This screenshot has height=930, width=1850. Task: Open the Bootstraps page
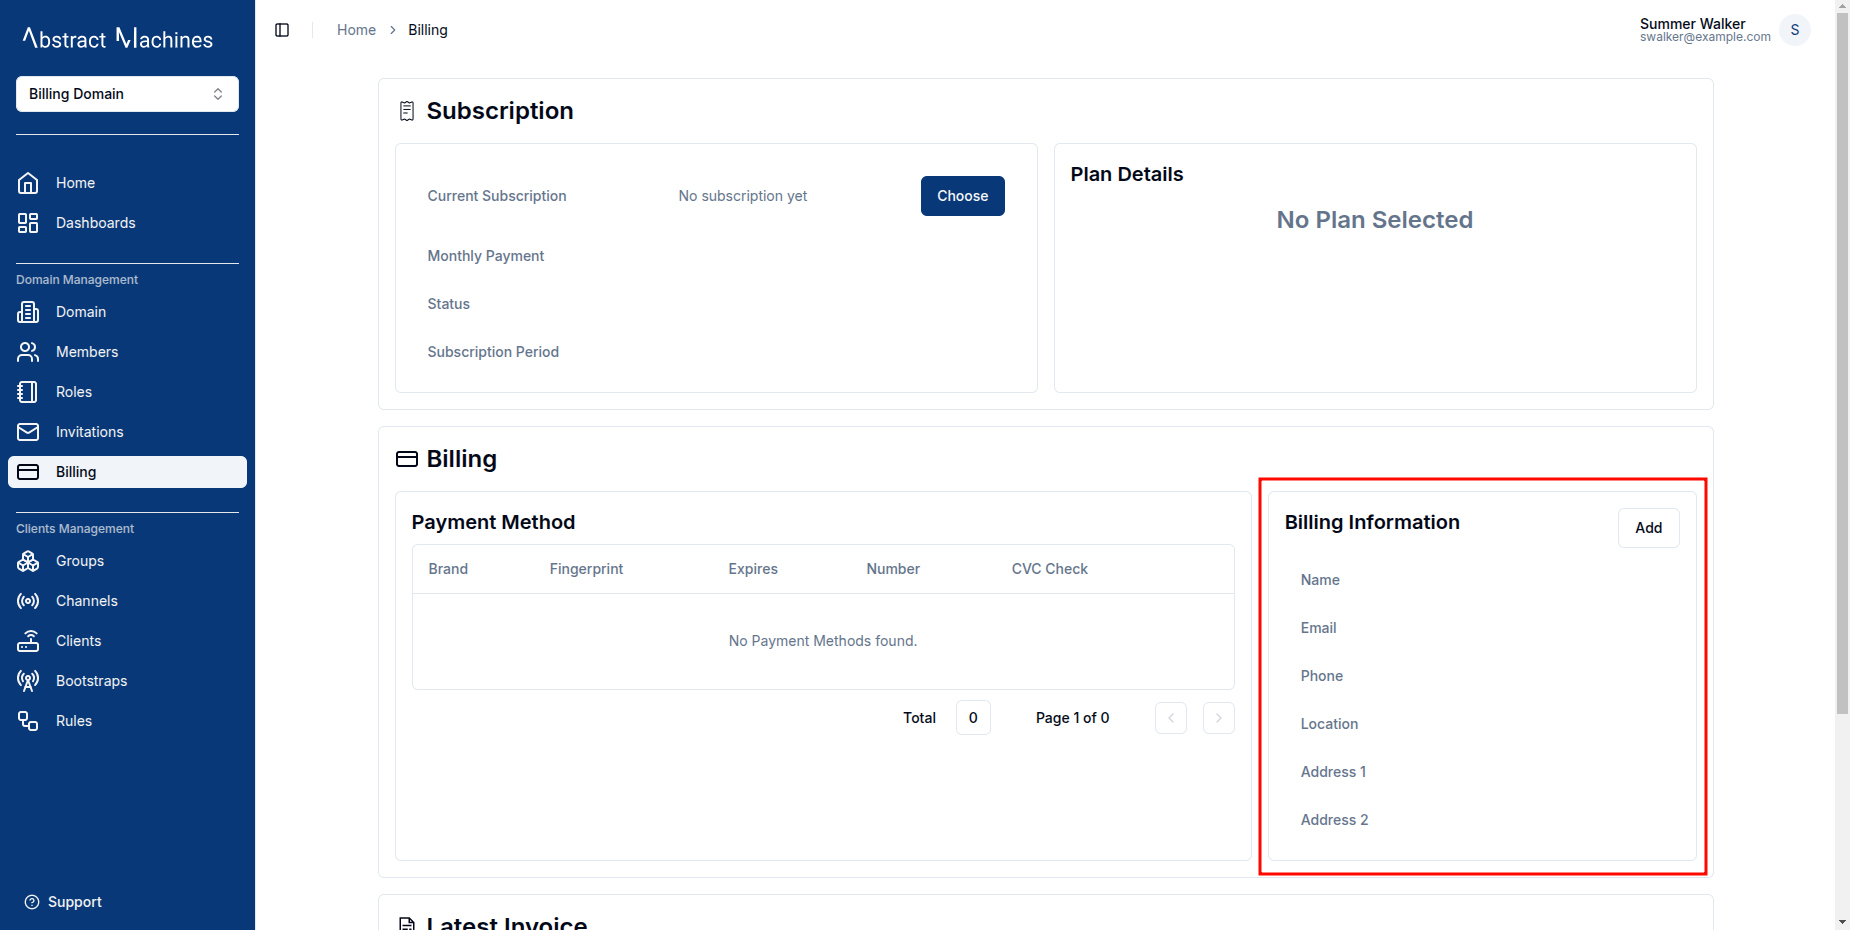pyautogui.click(x=127, y=681)
